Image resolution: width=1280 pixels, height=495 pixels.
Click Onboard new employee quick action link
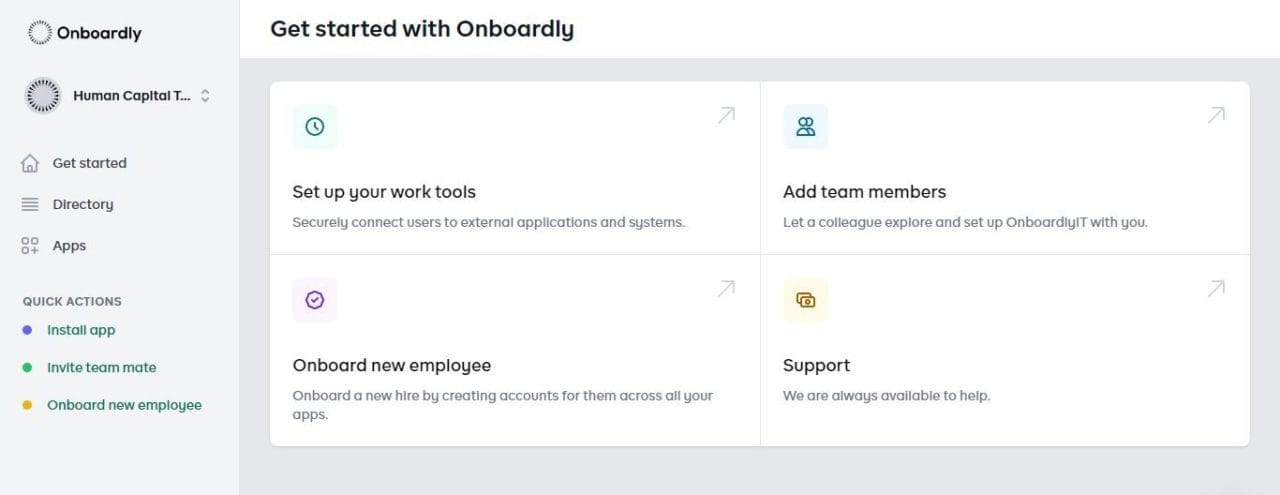pyautogui.click(x=124, y=405)
